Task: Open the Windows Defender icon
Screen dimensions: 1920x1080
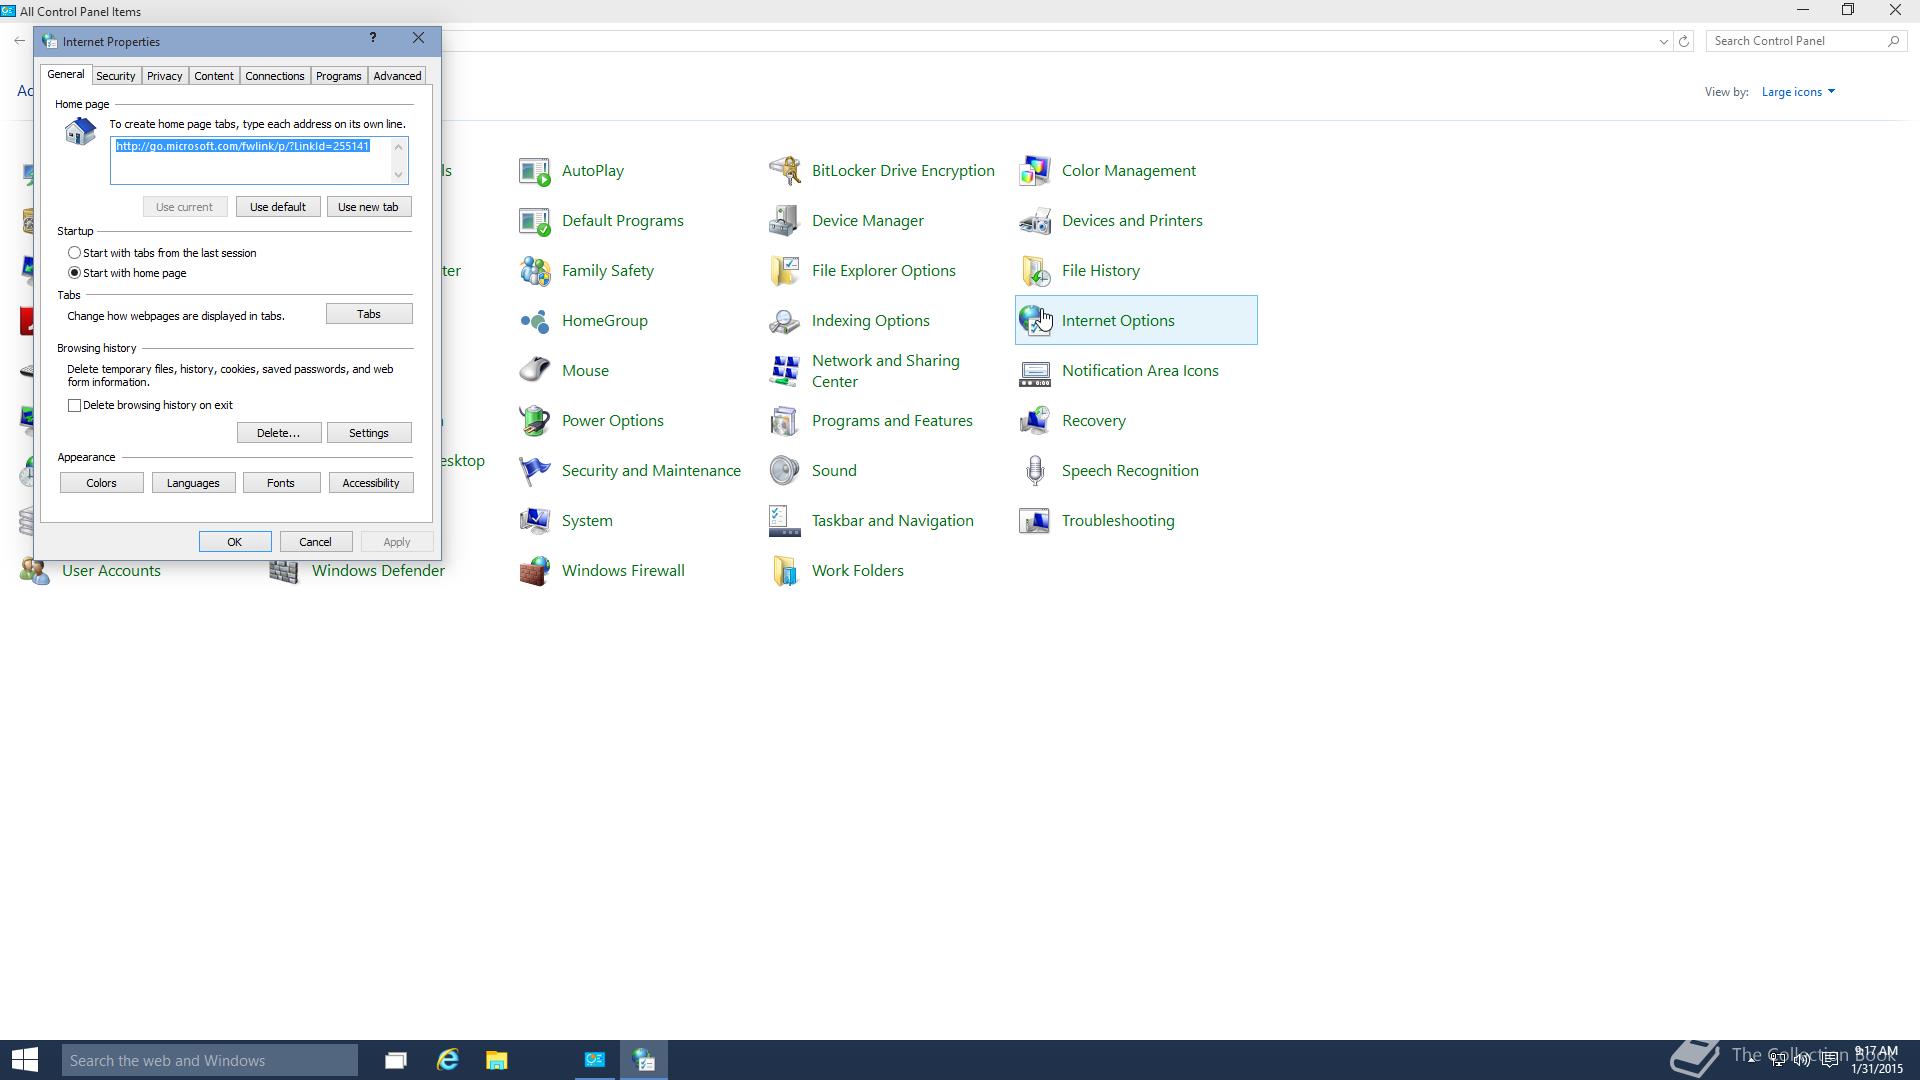Action: pyautogui.click(x=285, y=571)
